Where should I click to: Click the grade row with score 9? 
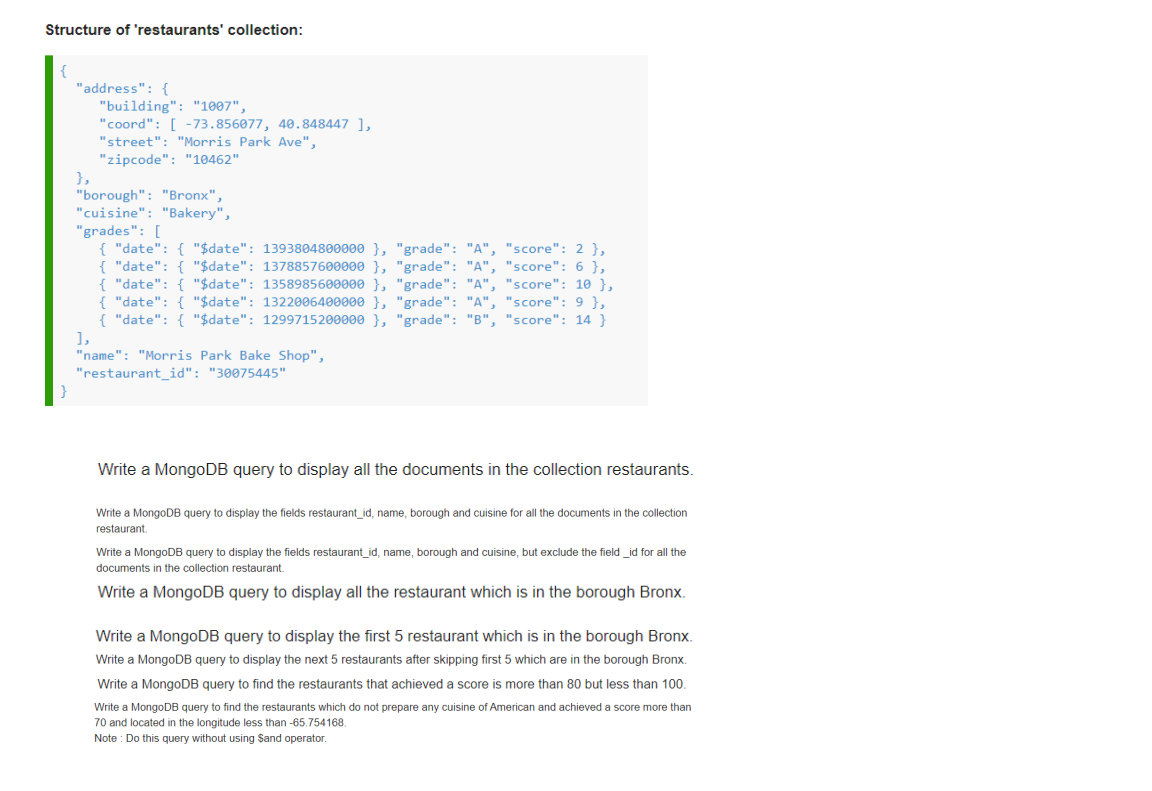(352, 302)
